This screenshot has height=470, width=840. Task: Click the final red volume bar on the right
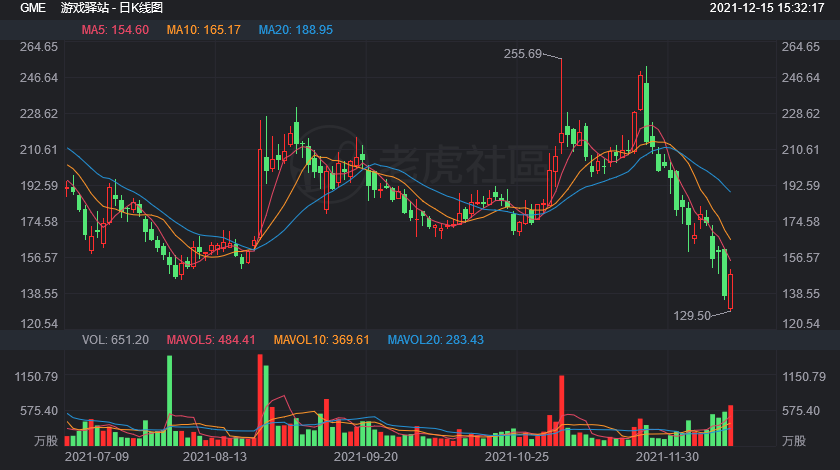coord(730,426)
